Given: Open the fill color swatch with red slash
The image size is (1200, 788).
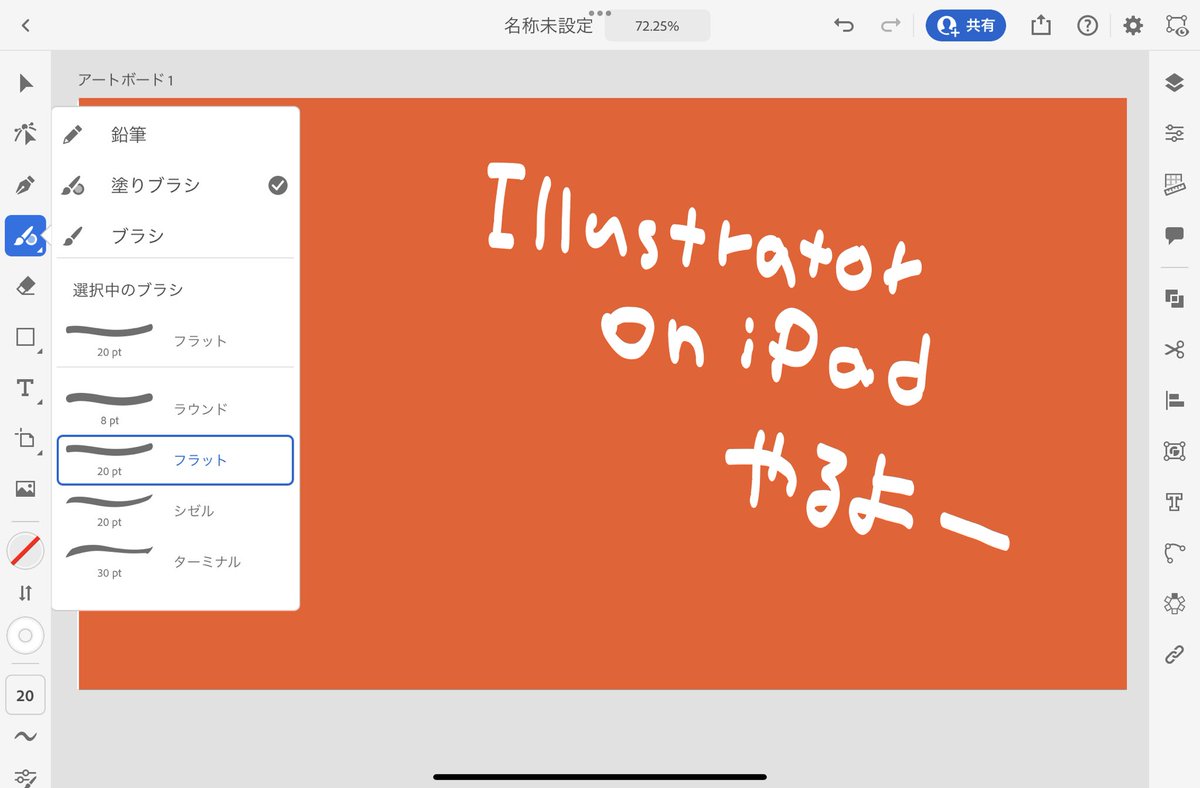Looking at the screenshot, I should [x=26, y=551].
